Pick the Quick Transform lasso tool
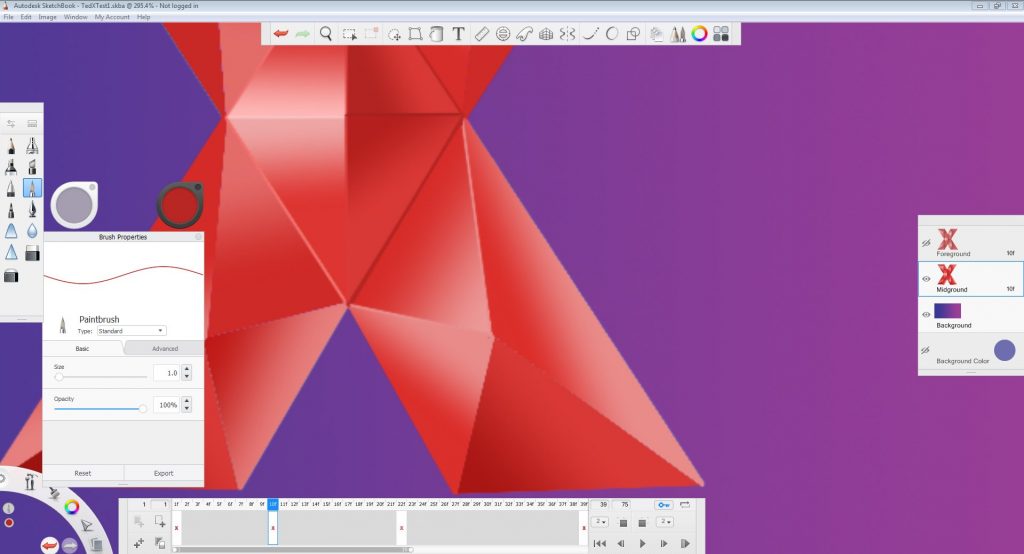The image size is (1024, 554). tap(394, 34)
